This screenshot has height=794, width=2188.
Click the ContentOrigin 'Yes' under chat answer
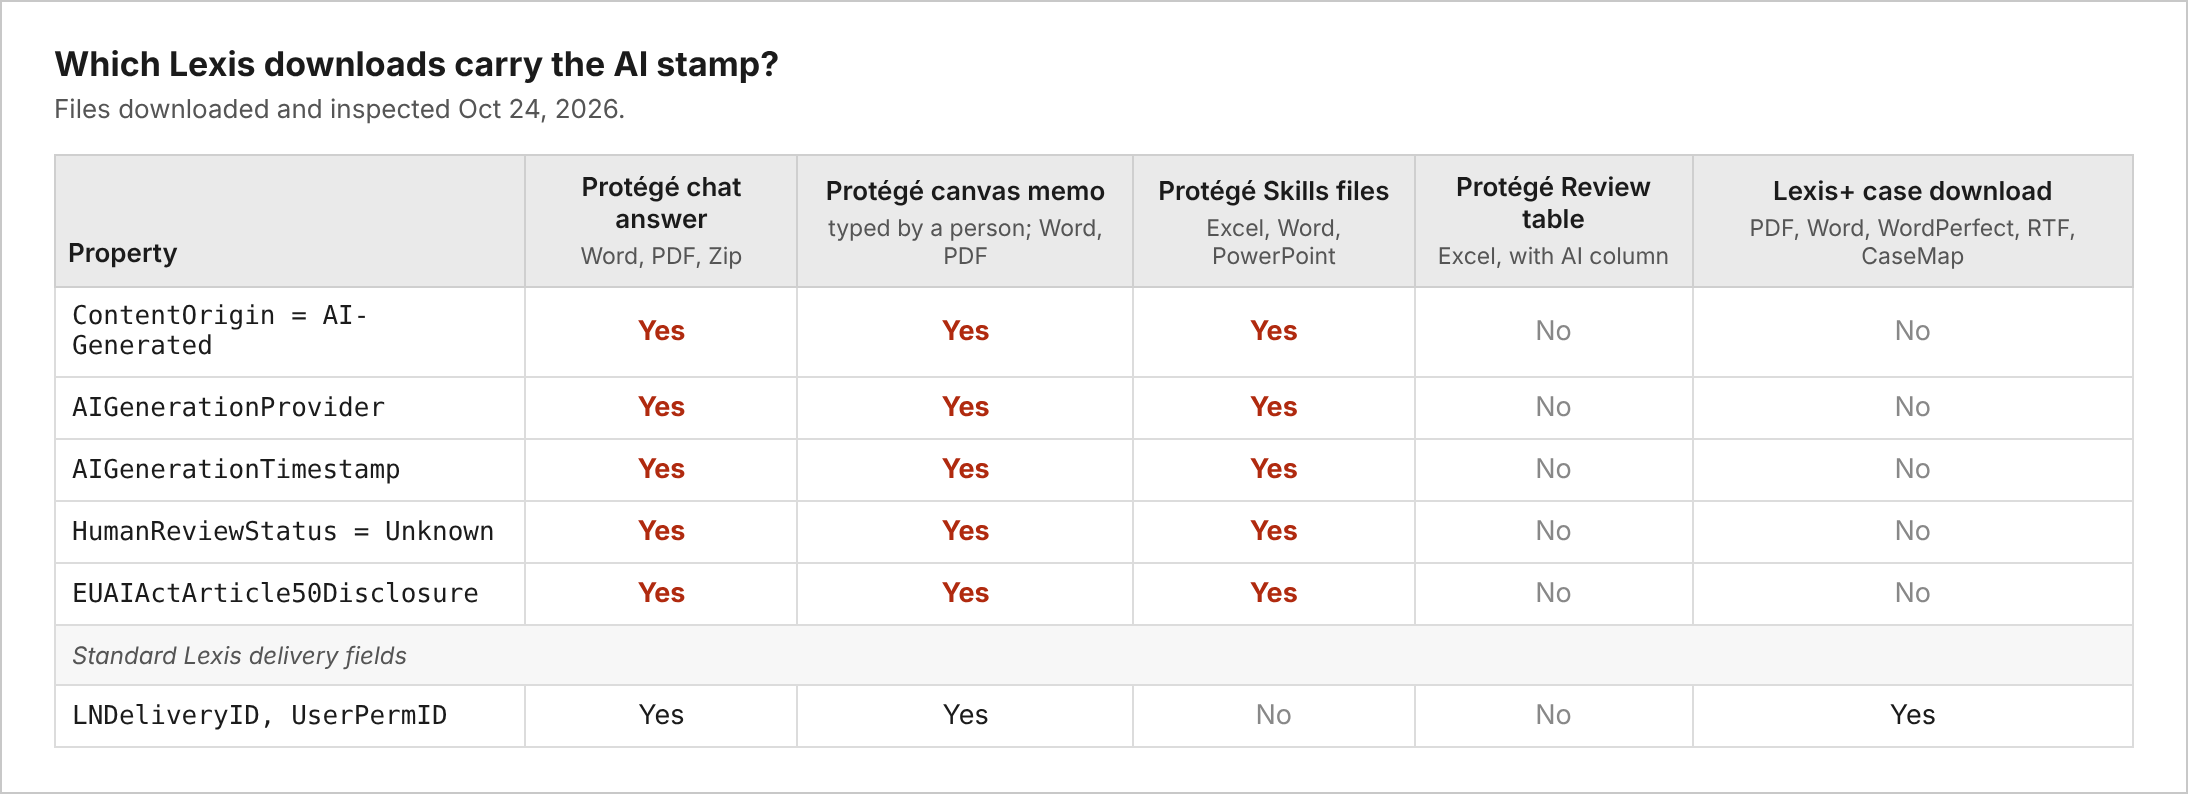pyautogui.click(x=661, y=331)
